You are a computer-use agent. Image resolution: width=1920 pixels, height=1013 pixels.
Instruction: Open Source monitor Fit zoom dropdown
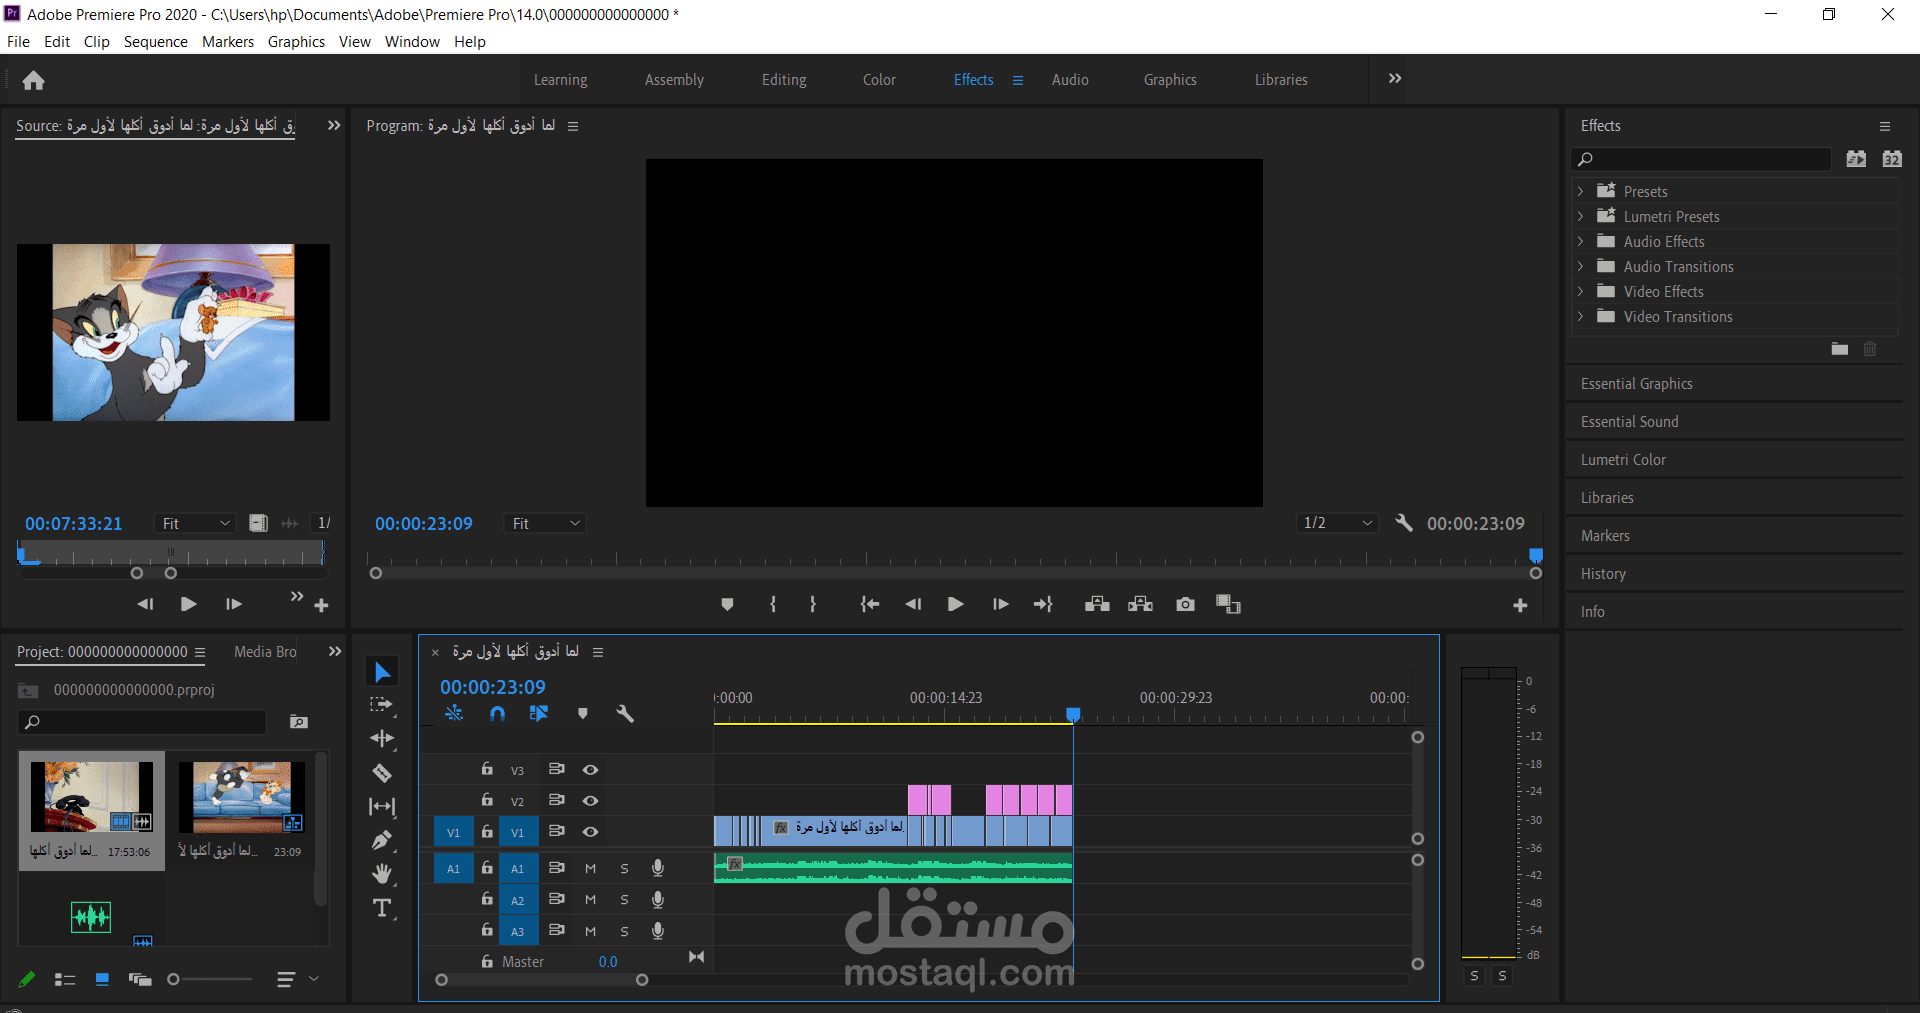point(196,523)
